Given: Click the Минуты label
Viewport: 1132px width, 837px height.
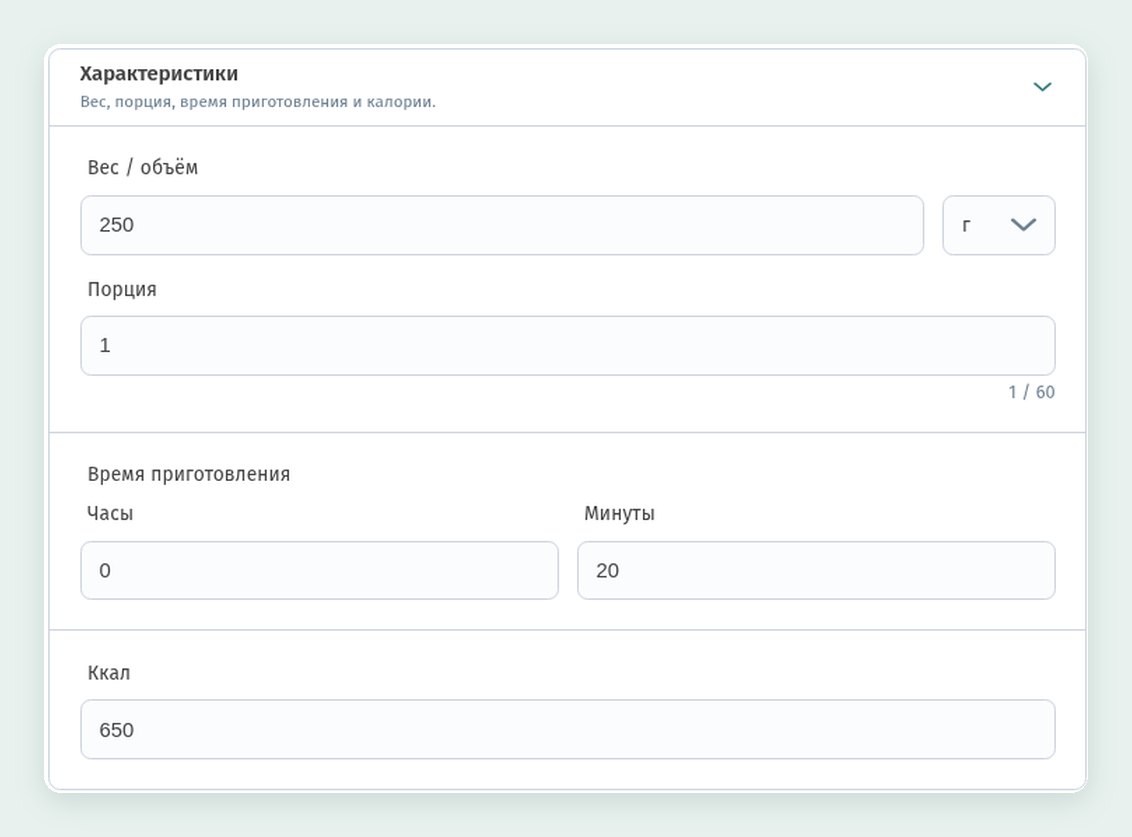Looking at the screenshot, I should coord(619,513).
